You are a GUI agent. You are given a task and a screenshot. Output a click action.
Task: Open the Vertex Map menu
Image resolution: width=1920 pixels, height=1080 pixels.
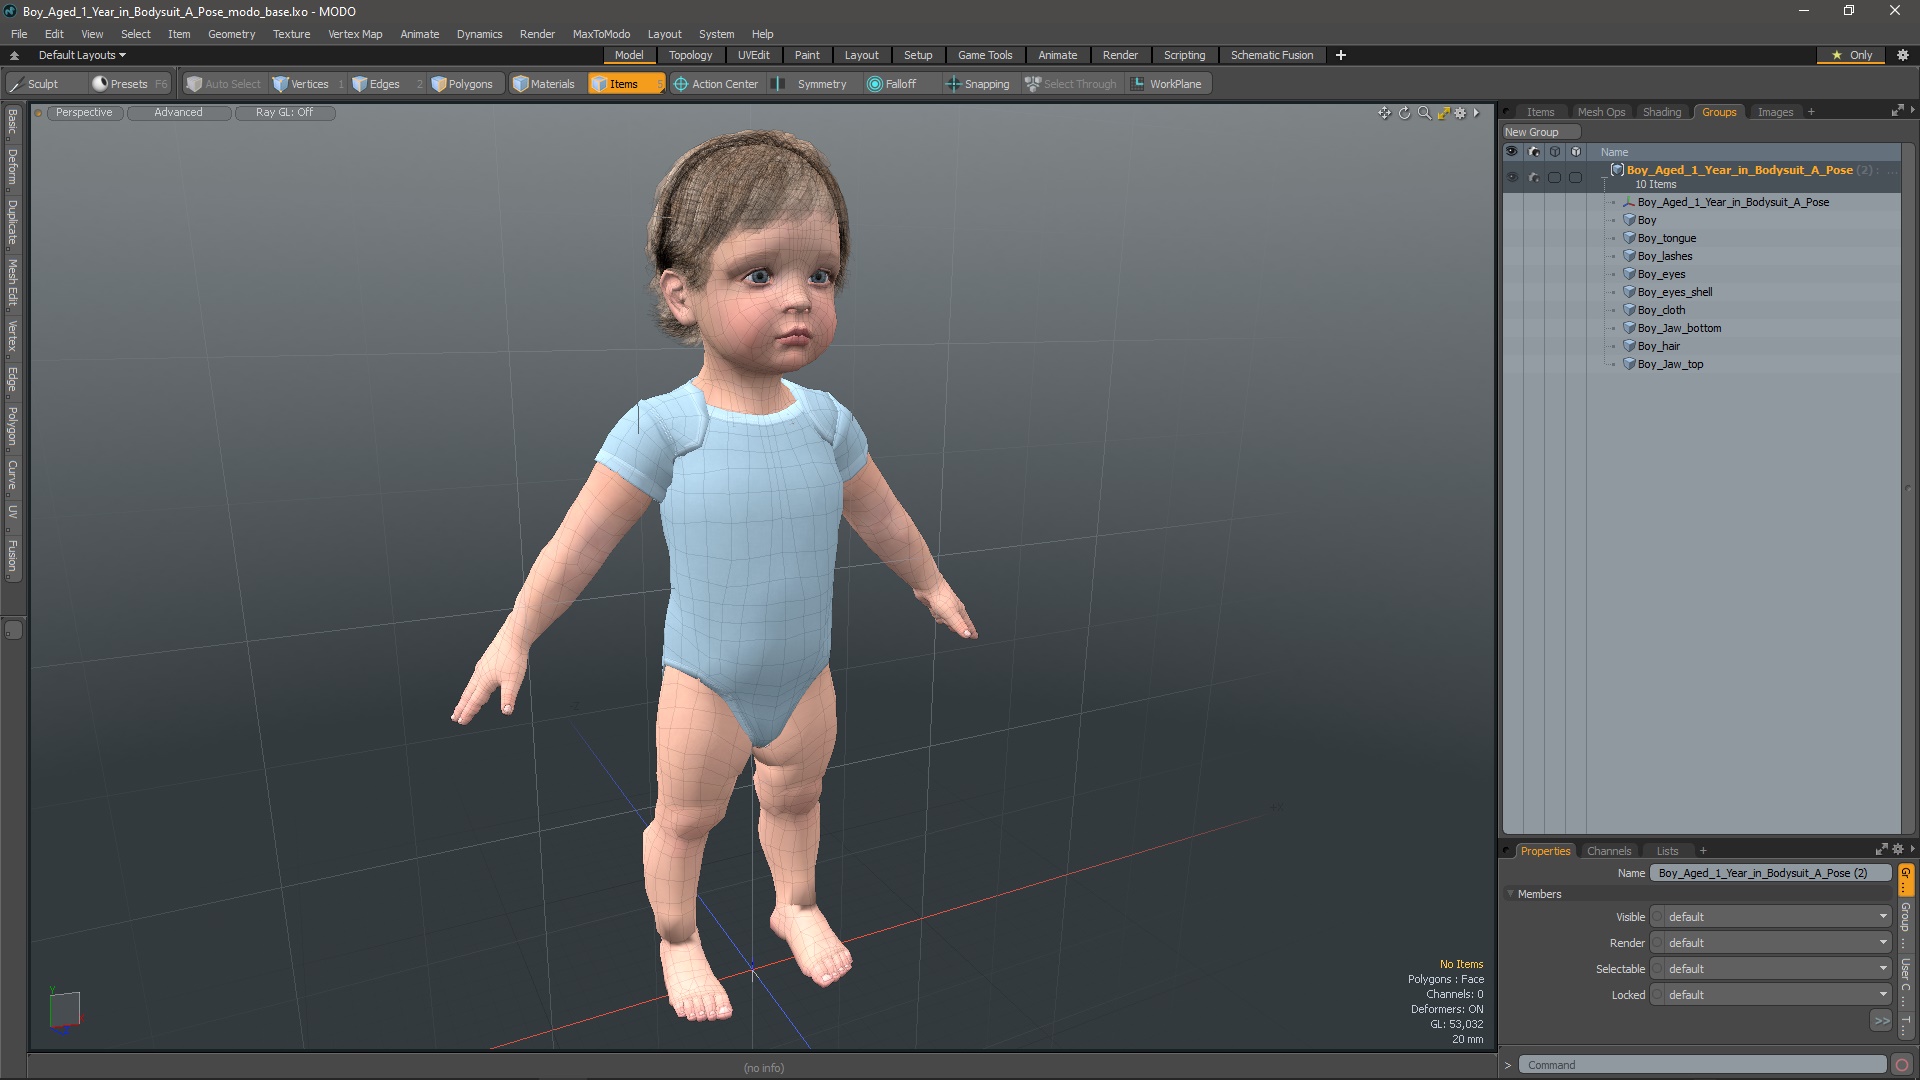[355, 34]
